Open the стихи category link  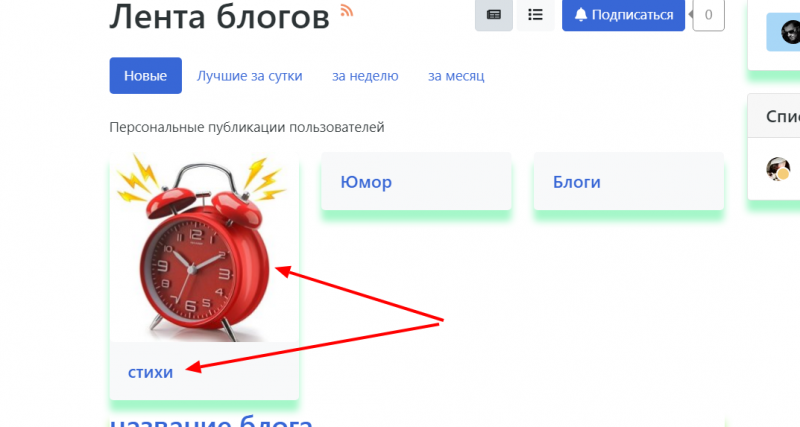(x=150, y=372)
